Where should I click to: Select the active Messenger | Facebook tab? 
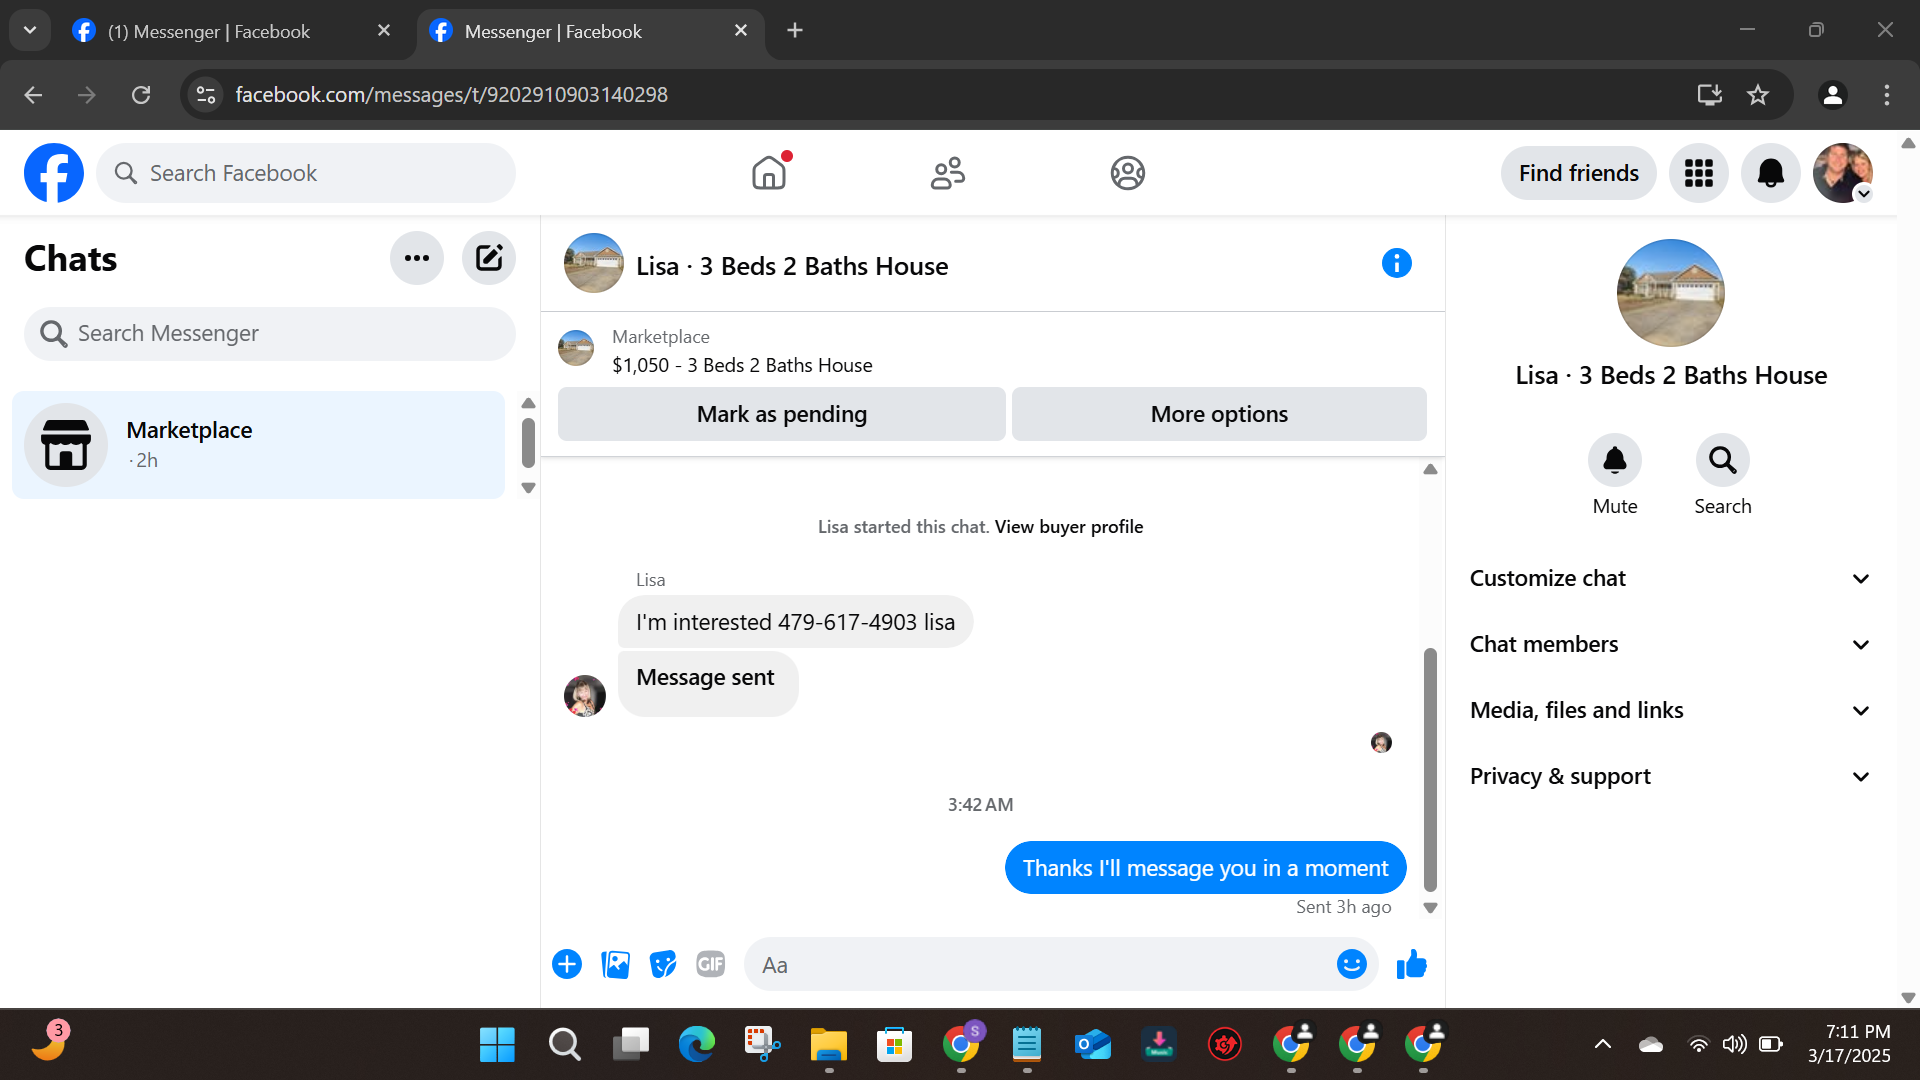click(590, 31)
